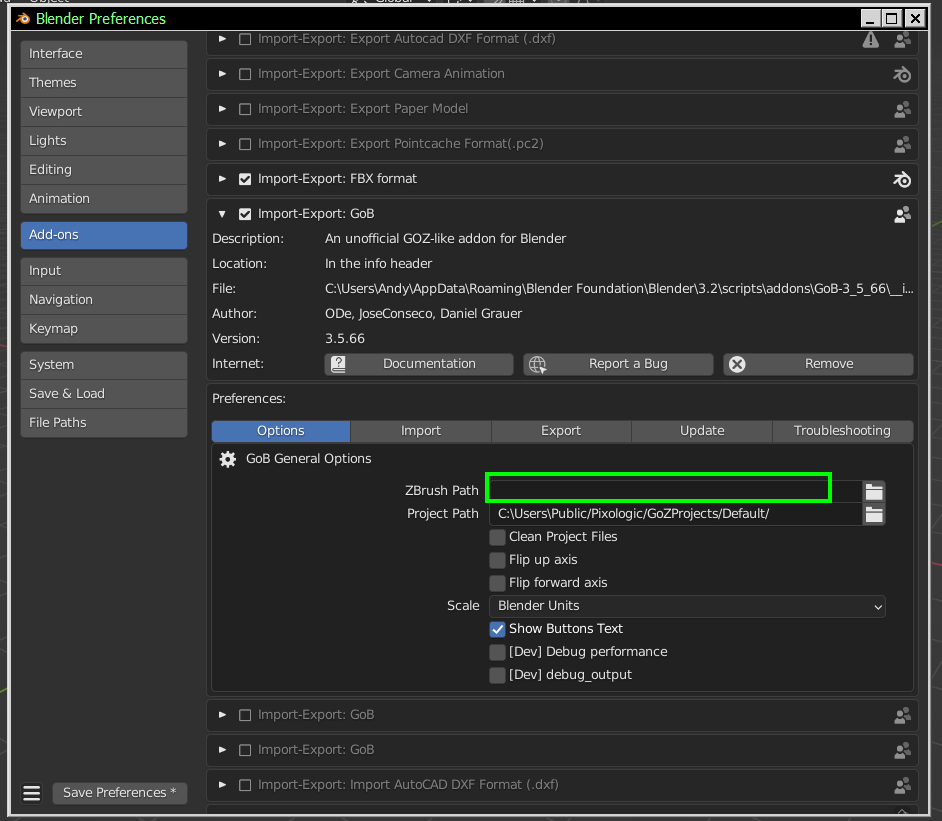Uncheck Show Buttons Text option
The image size is (942, 821).
tap(497, 629)
